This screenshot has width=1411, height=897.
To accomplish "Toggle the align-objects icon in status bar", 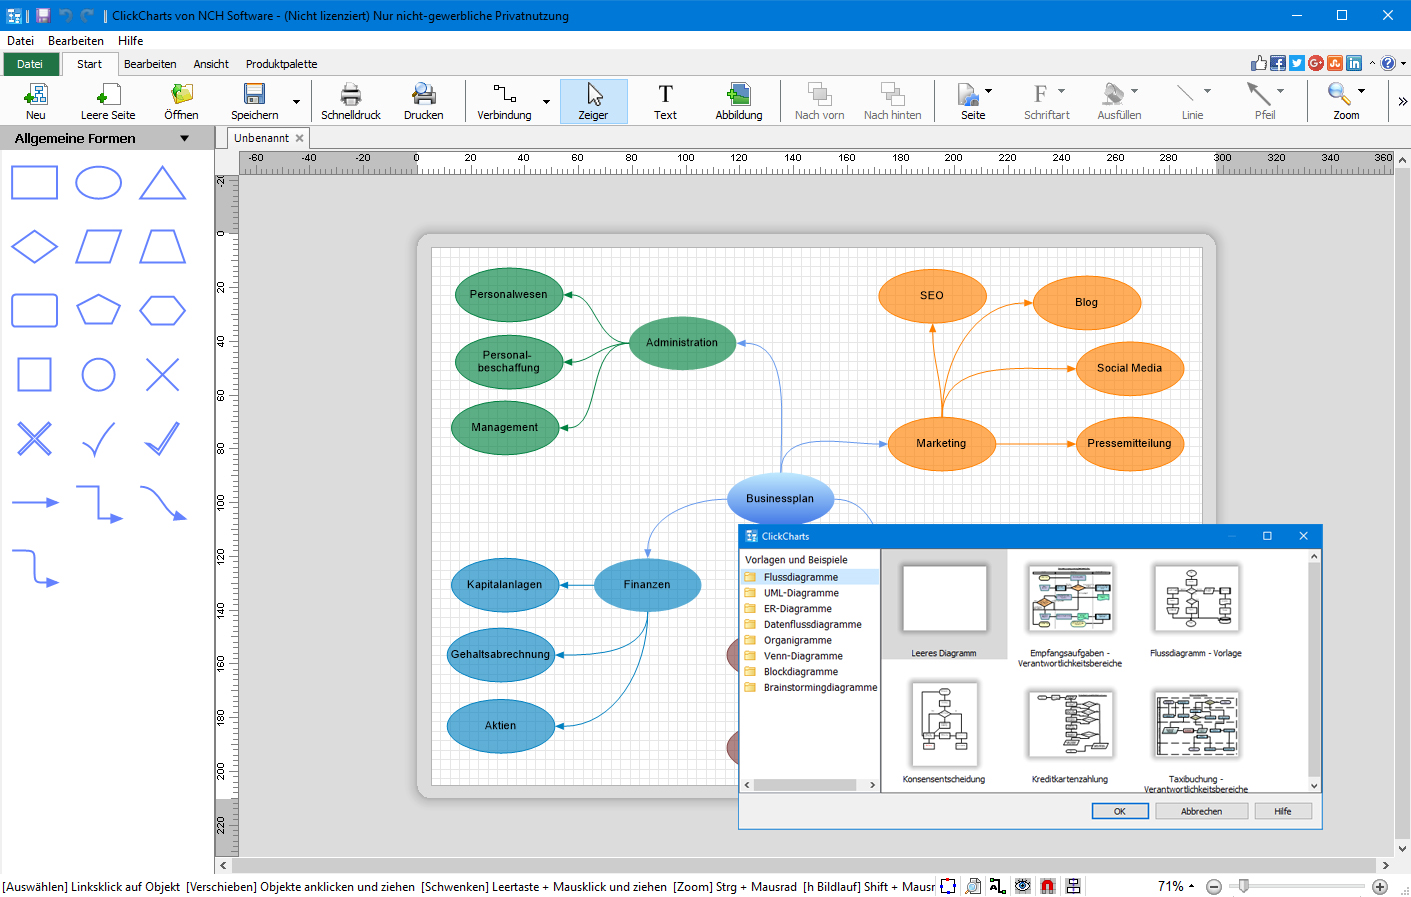I will 1073,886.
